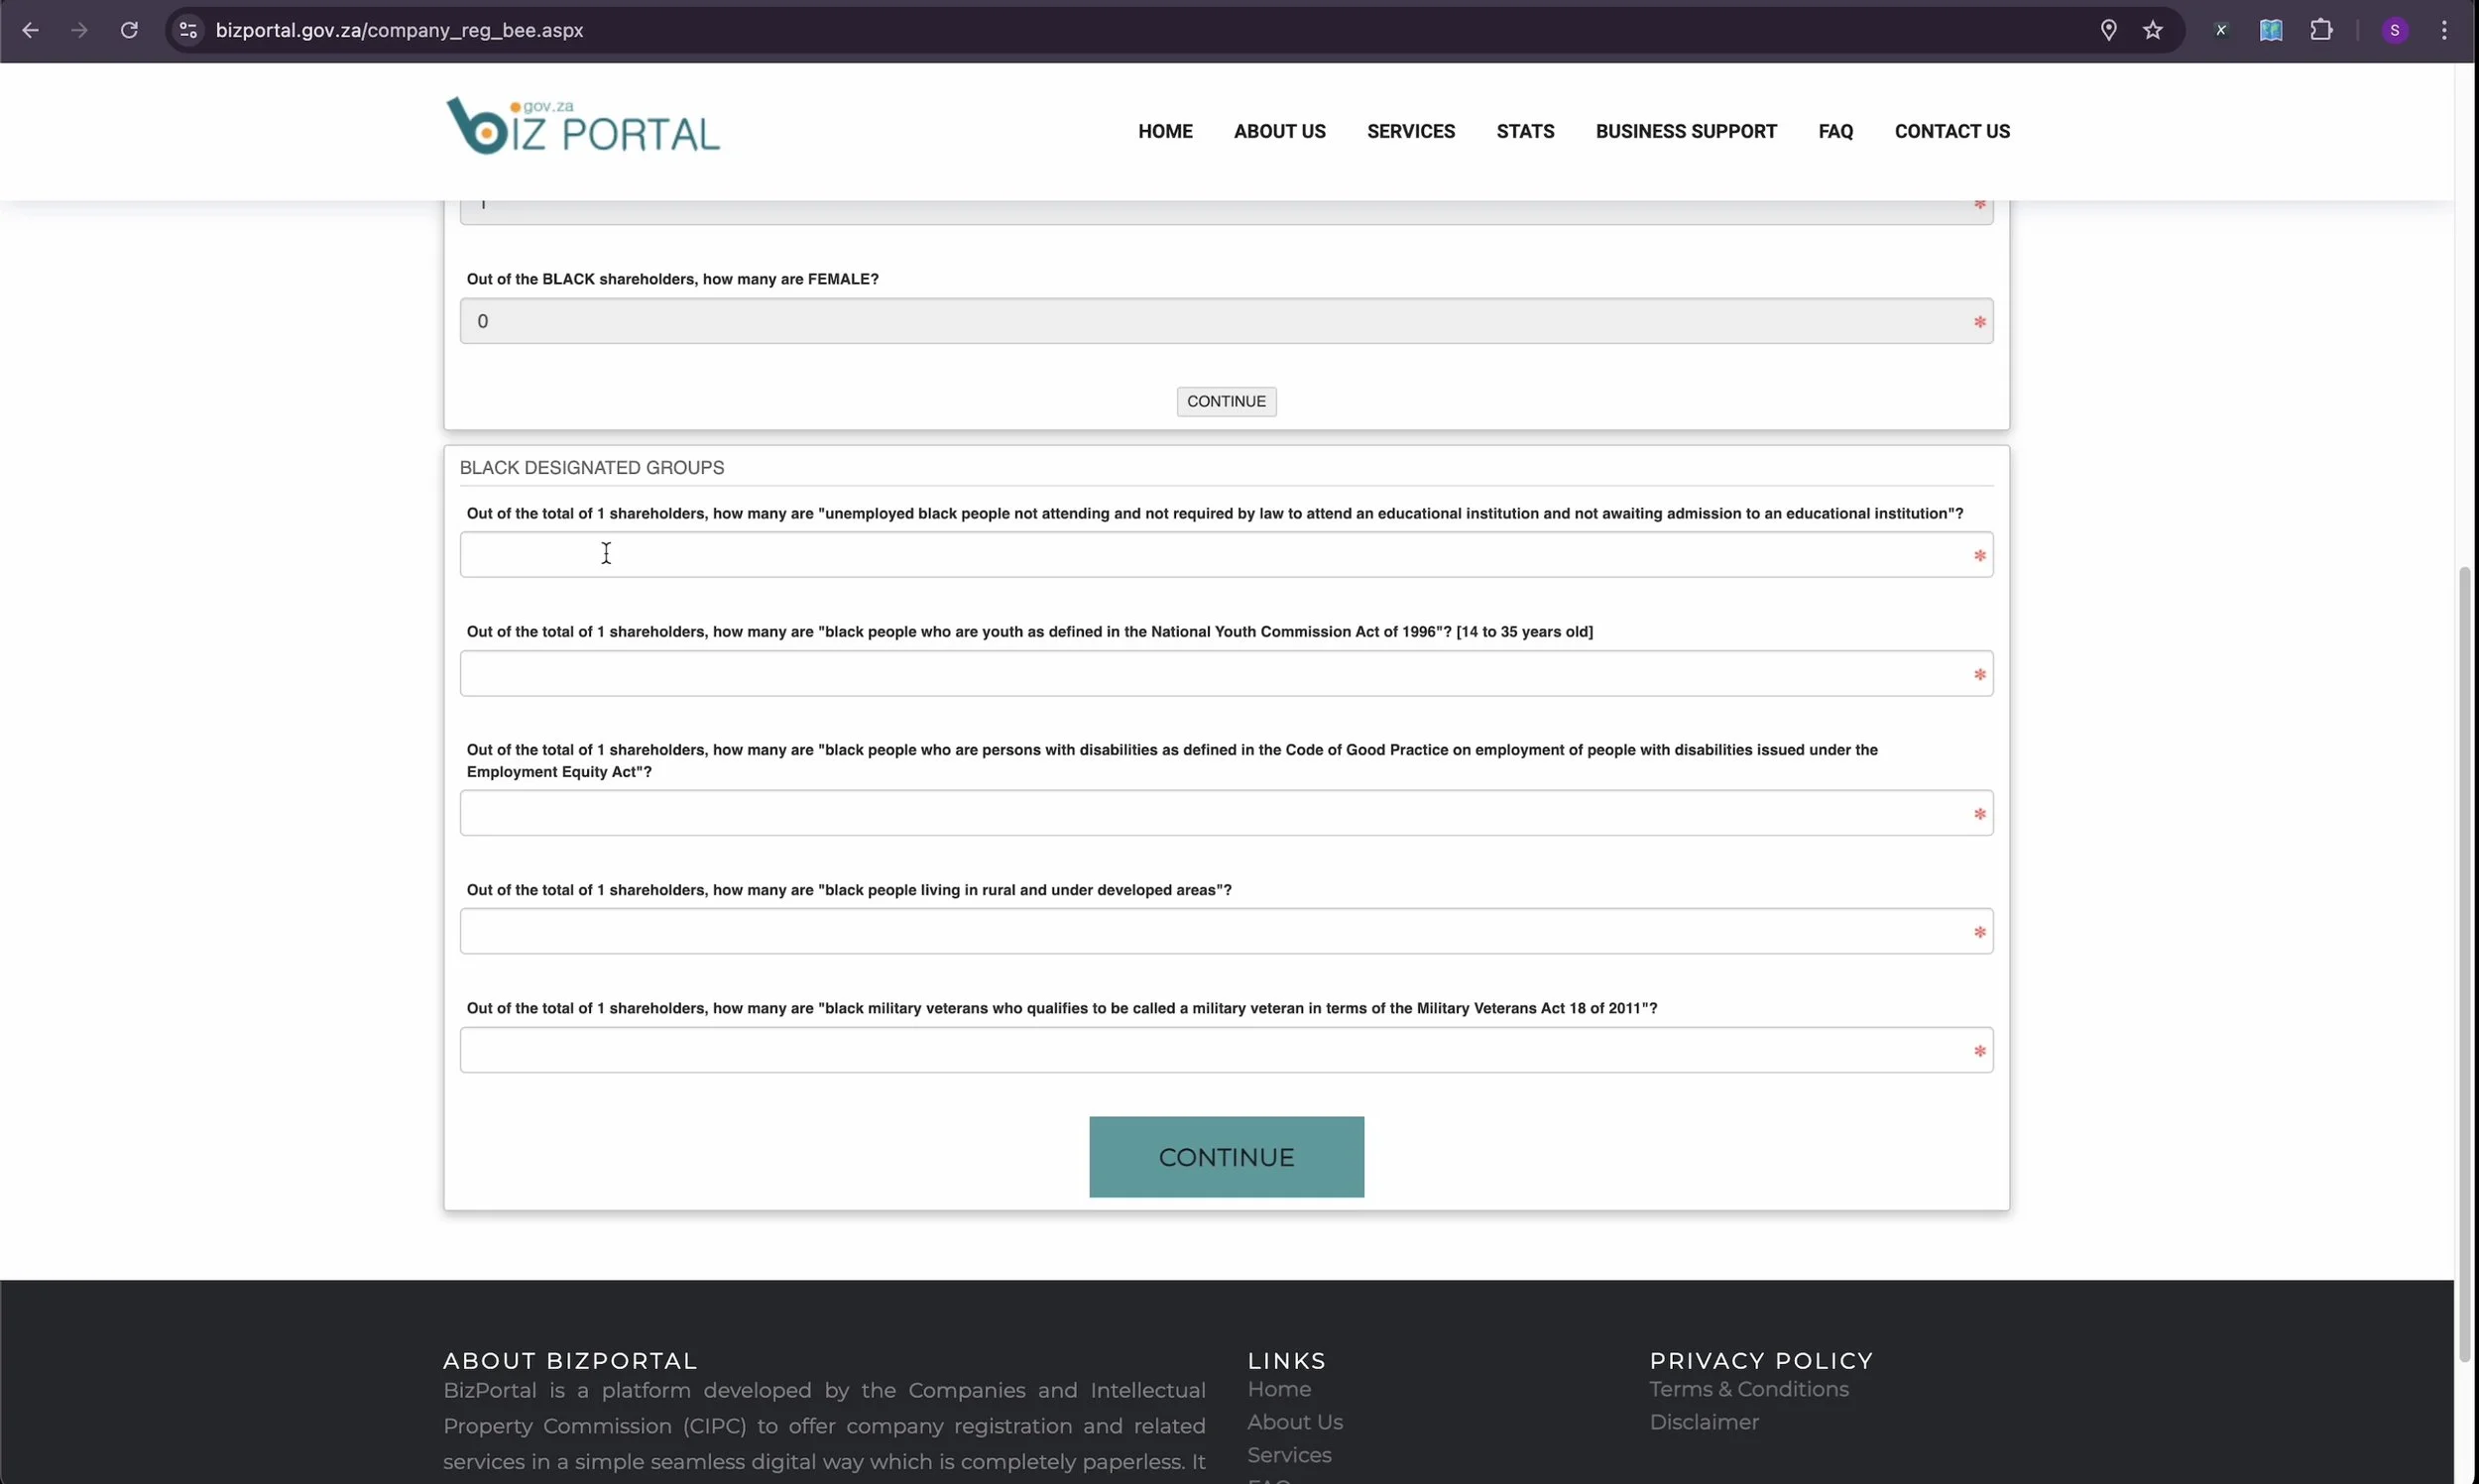Open Chrome three-dot menu
The width and height of the screenshot is (2479, 1484).
(2444, 30)
